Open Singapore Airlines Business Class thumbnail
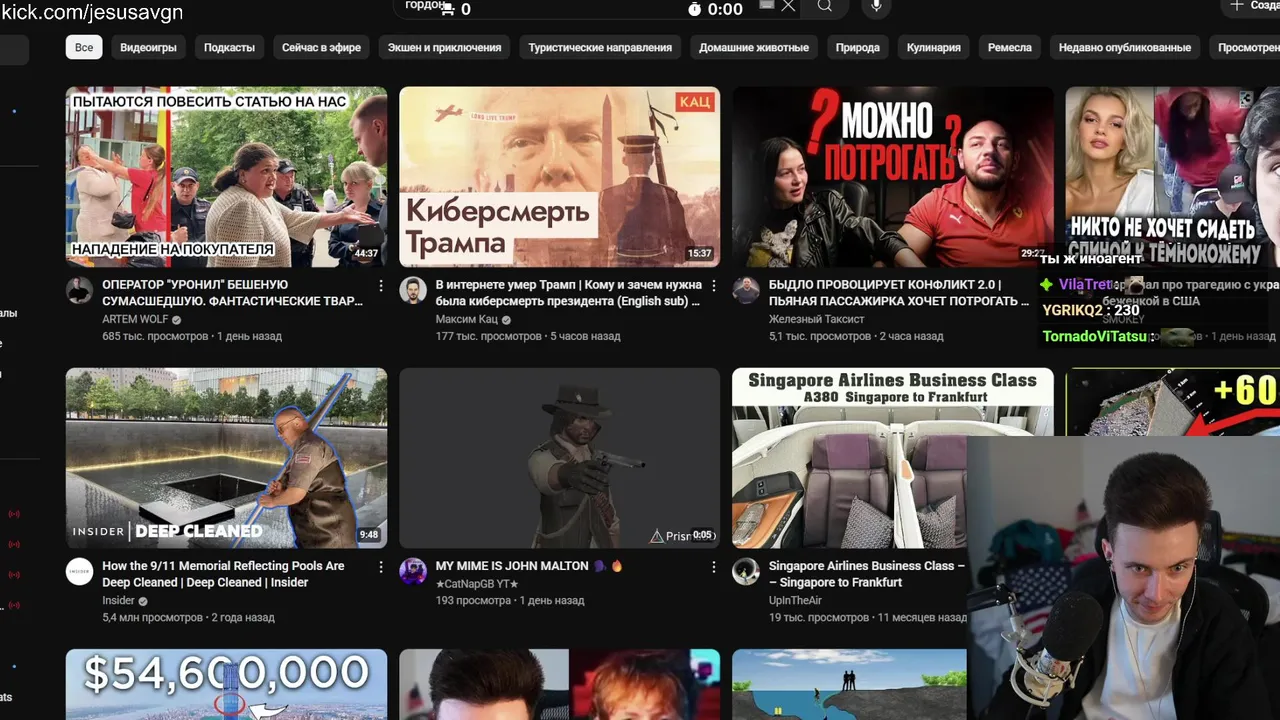This screenshot has height=720, width=1280. 850,458
